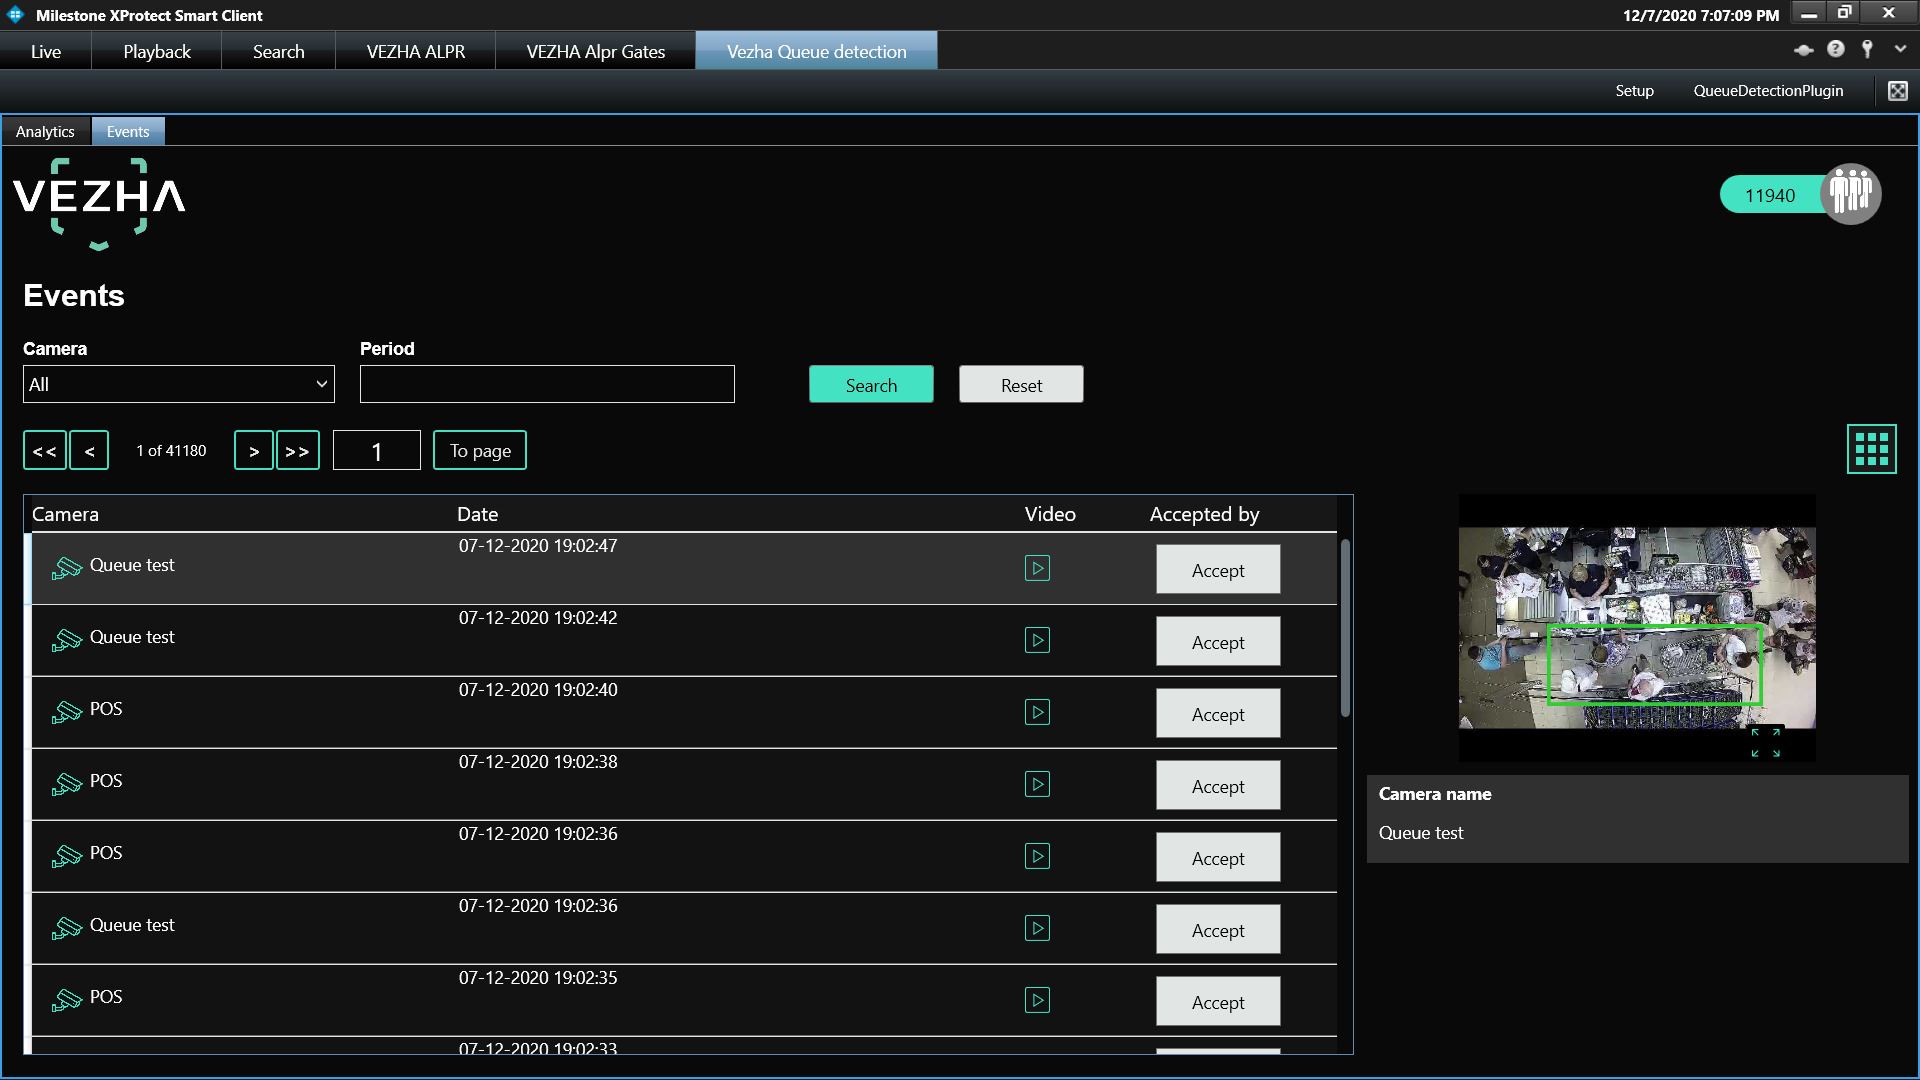Select the POS row at 19:02:40
Viewport: 1920px width, 1080px height.
[684, 712]
